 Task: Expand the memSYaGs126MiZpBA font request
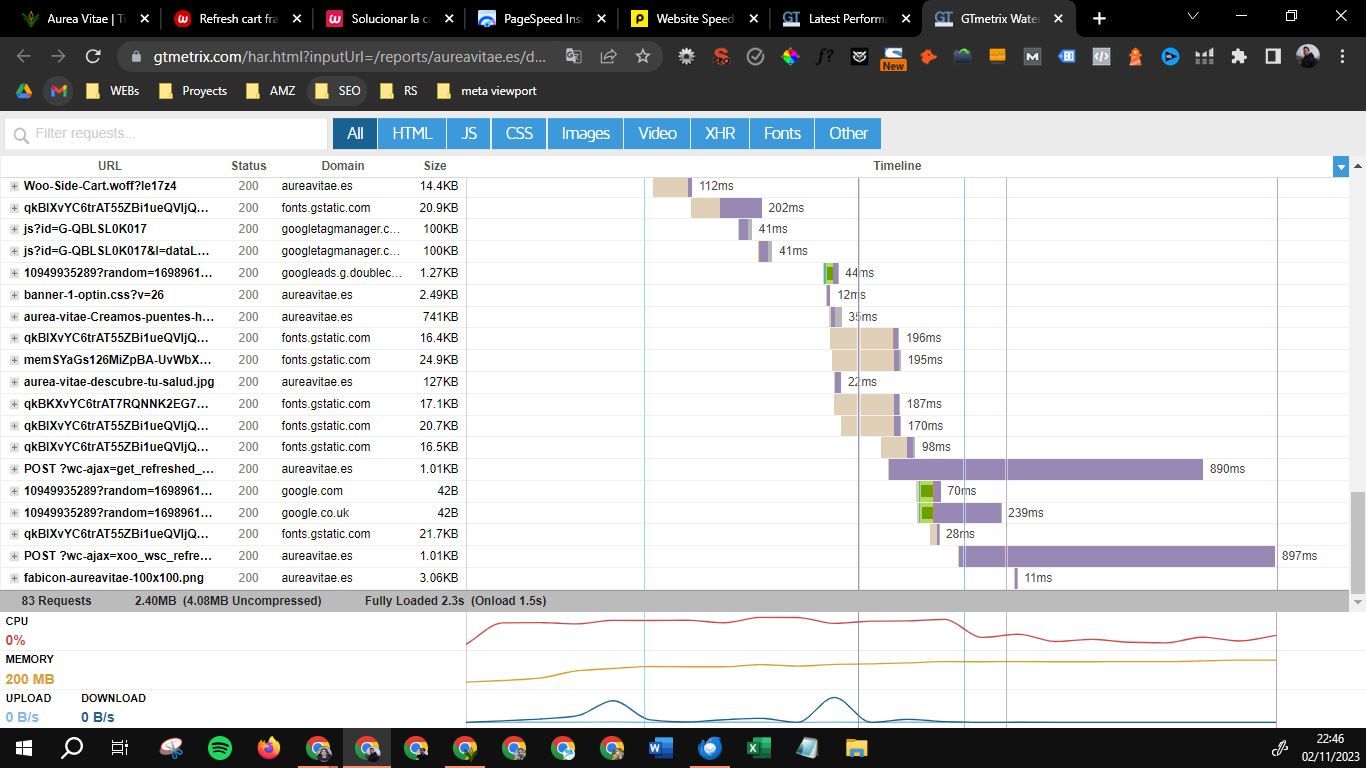pos(14,360)
